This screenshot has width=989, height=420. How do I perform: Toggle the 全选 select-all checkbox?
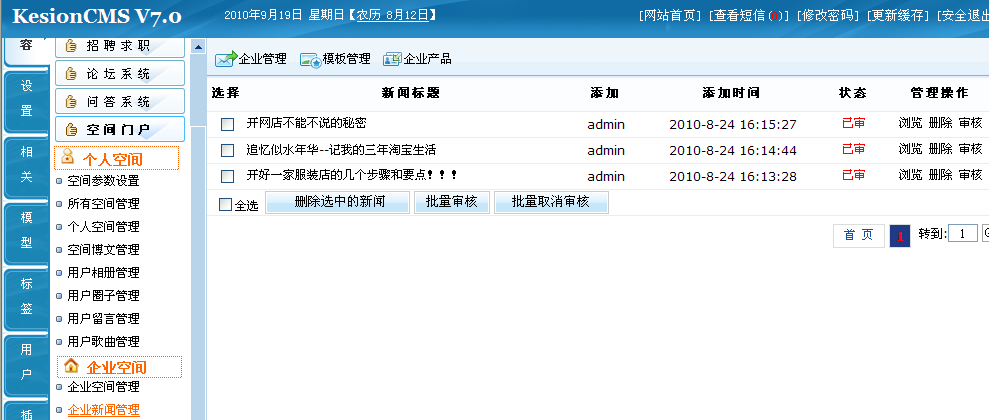pyautogui.click(x=225, y=204)
